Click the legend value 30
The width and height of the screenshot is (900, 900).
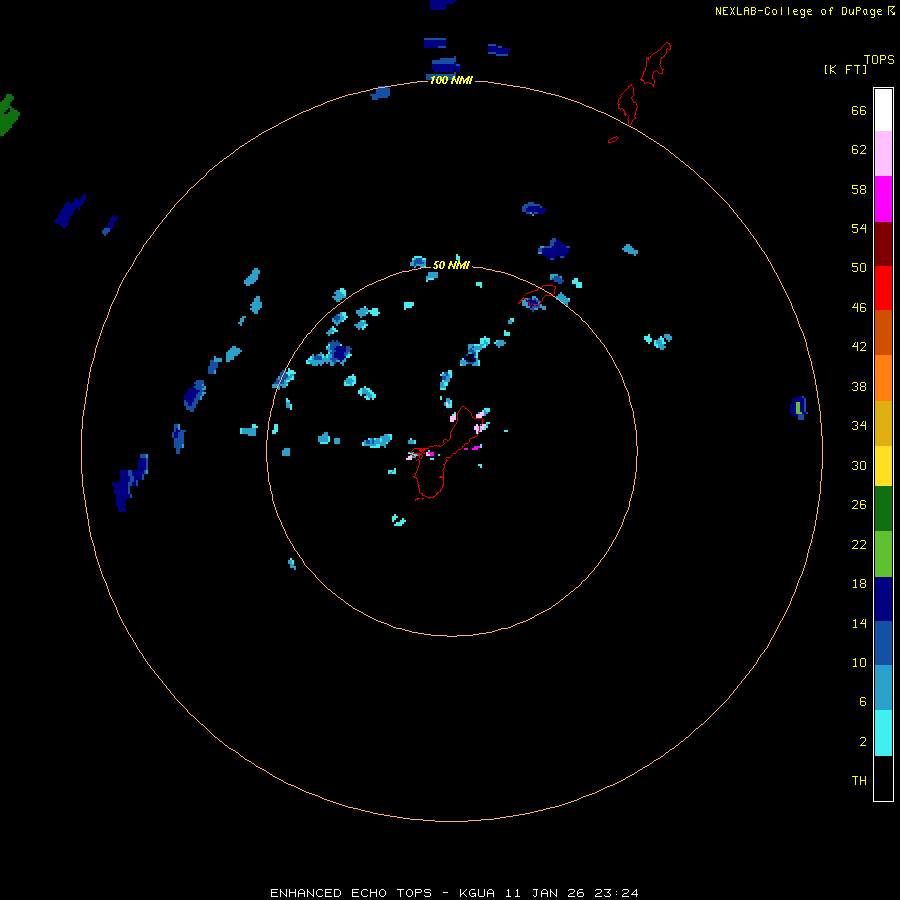[859, 465]
